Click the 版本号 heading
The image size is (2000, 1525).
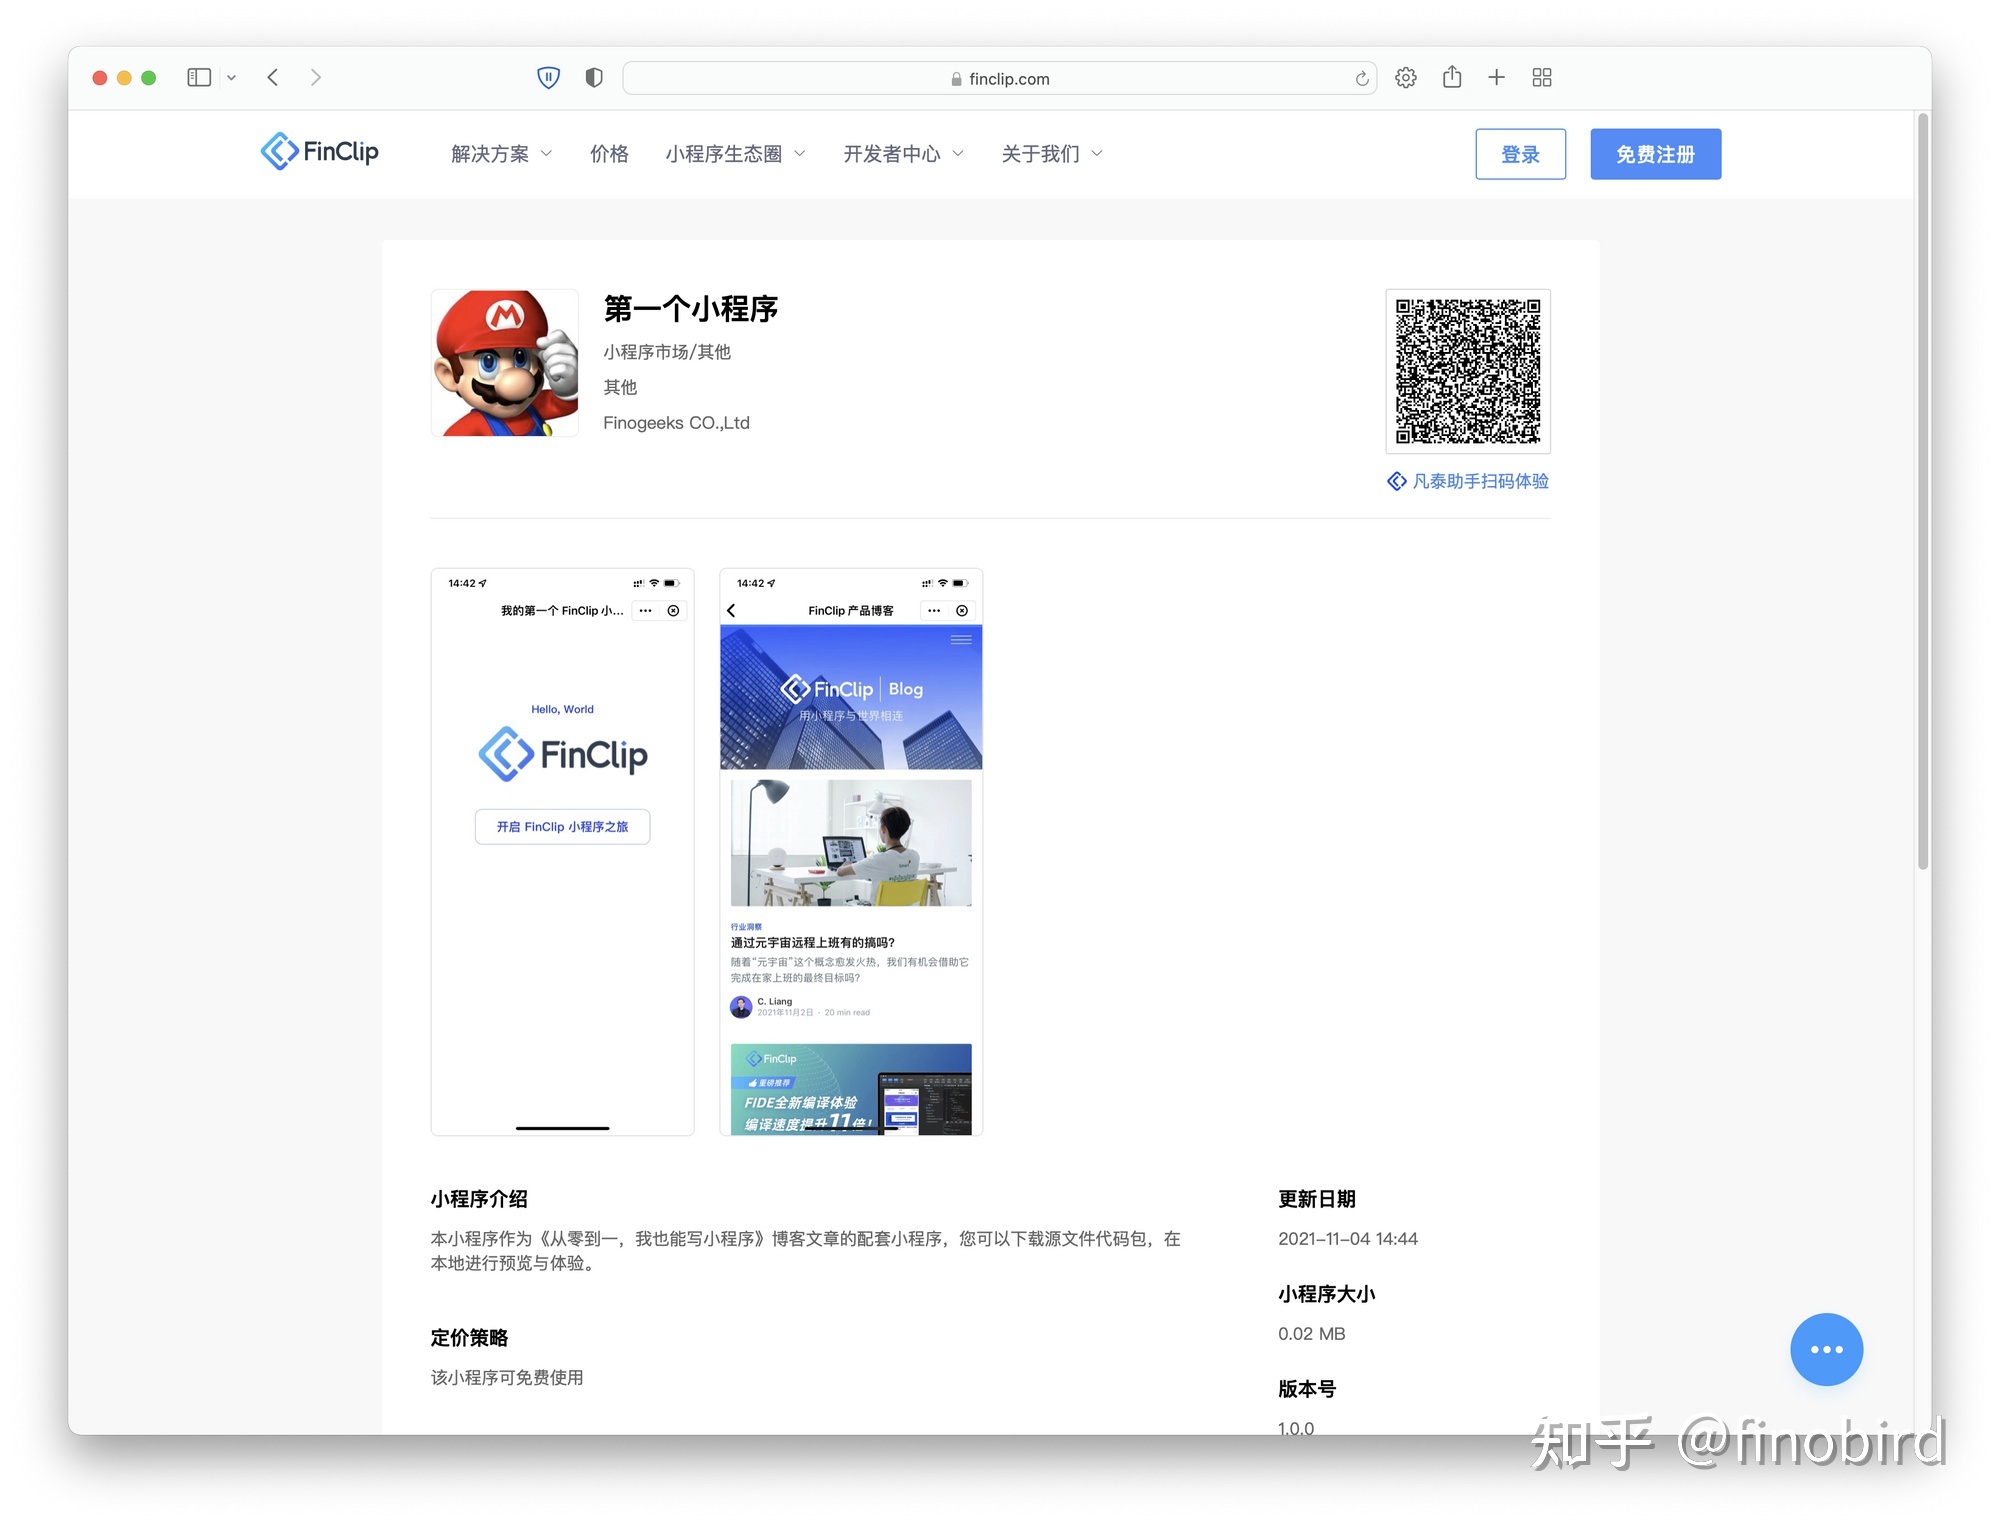[x=1306, y=1389]
